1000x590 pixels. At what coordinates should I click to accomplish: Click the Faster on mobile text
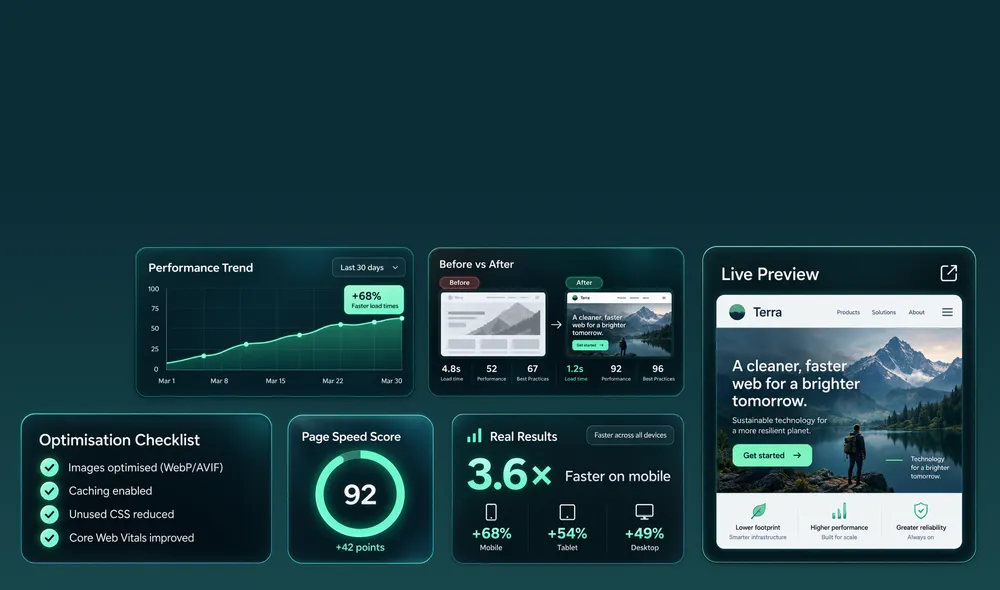click(x=617, y=476)
